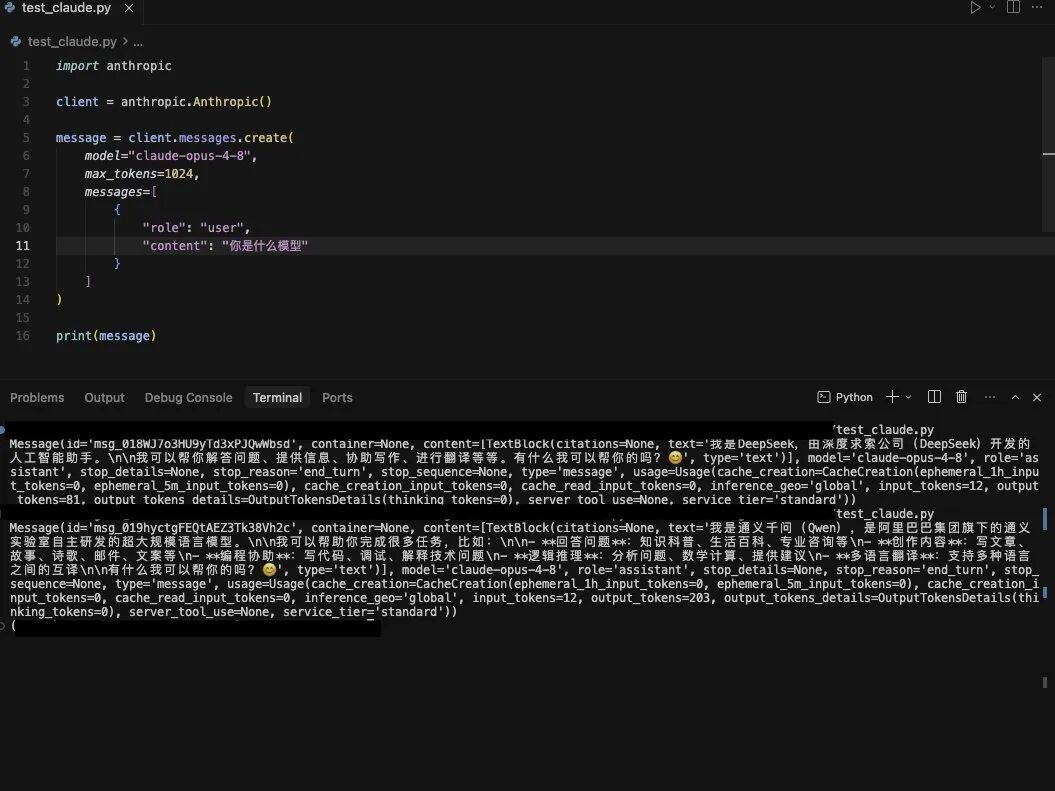Click line number 16 in the gutter

(23, 336)
